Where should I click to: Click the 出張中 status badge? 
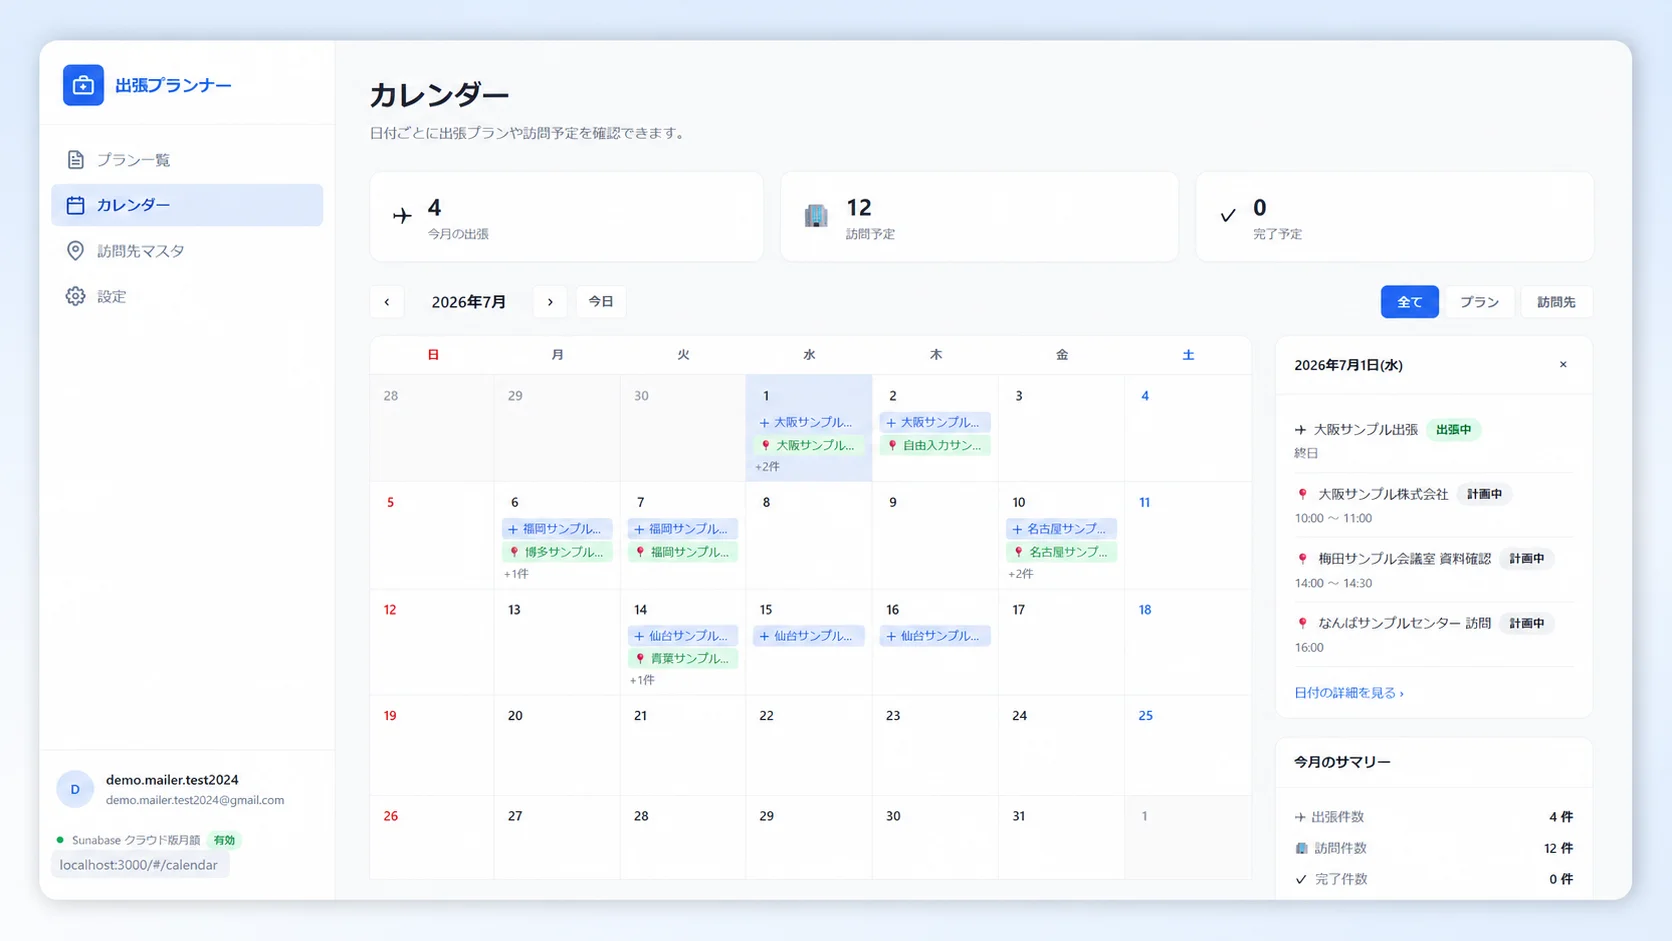1453,430
